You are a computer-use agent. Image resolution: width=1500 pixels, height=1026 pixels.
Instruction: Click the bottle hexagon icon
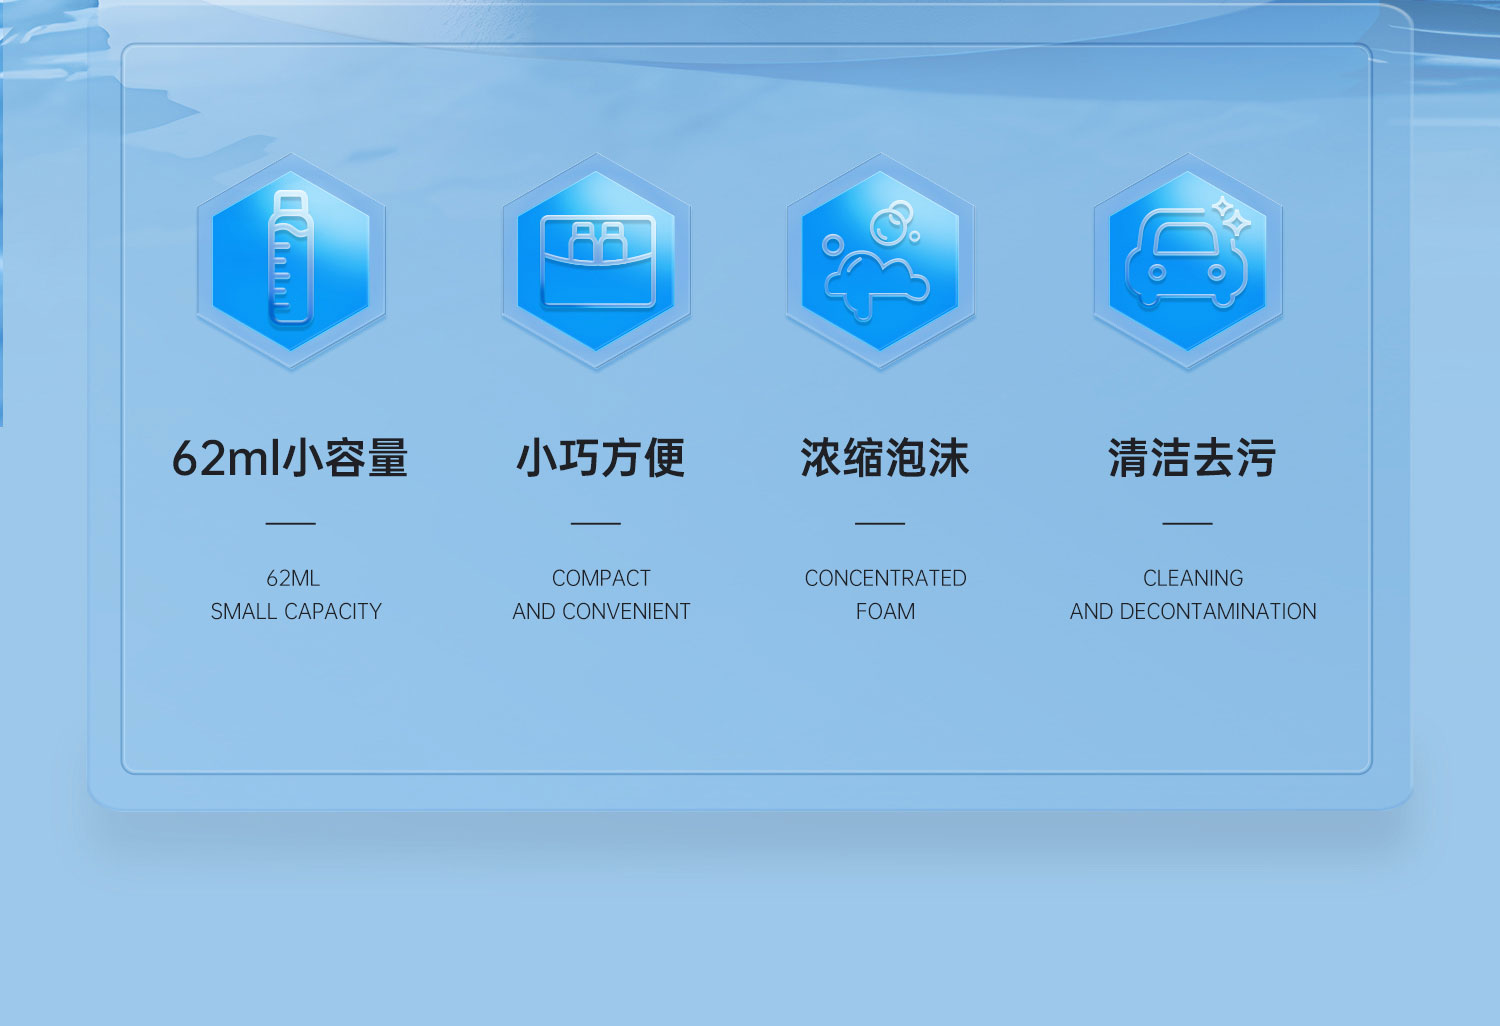291,261
